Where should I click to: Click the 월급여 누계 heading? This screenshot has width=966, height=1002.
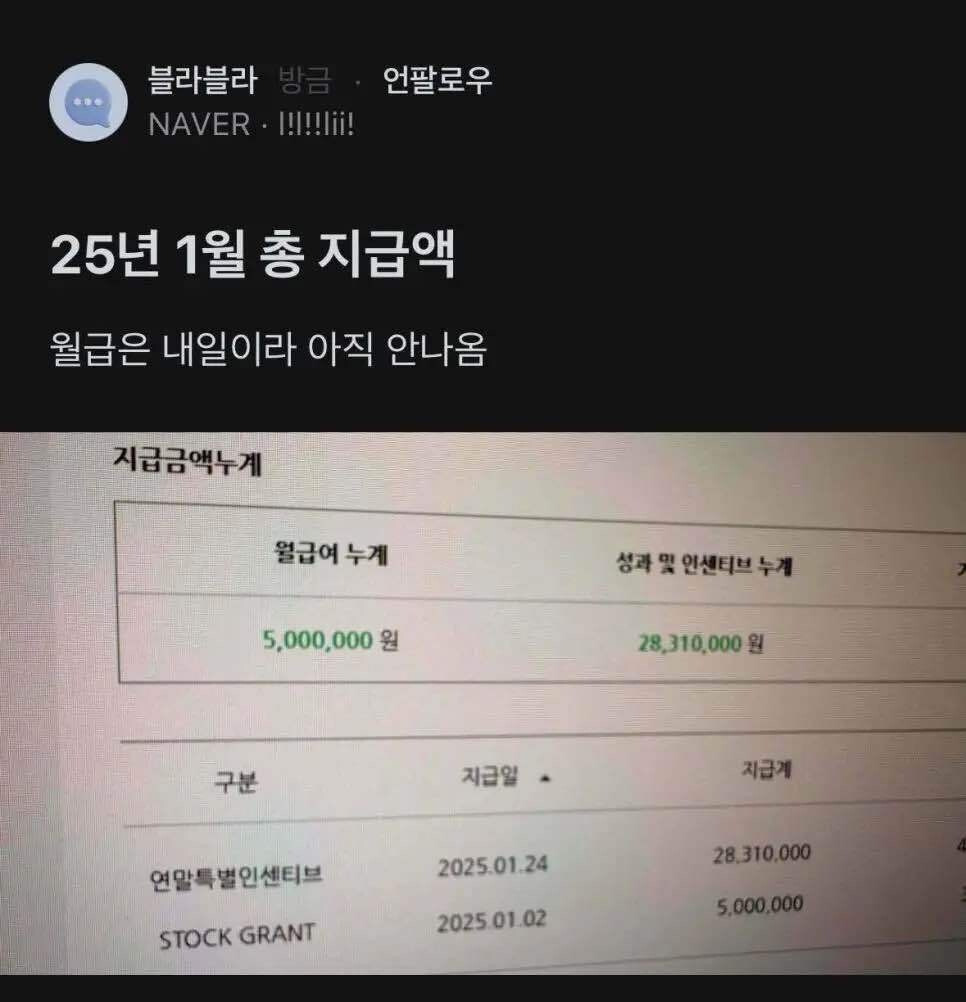[331, 552]
